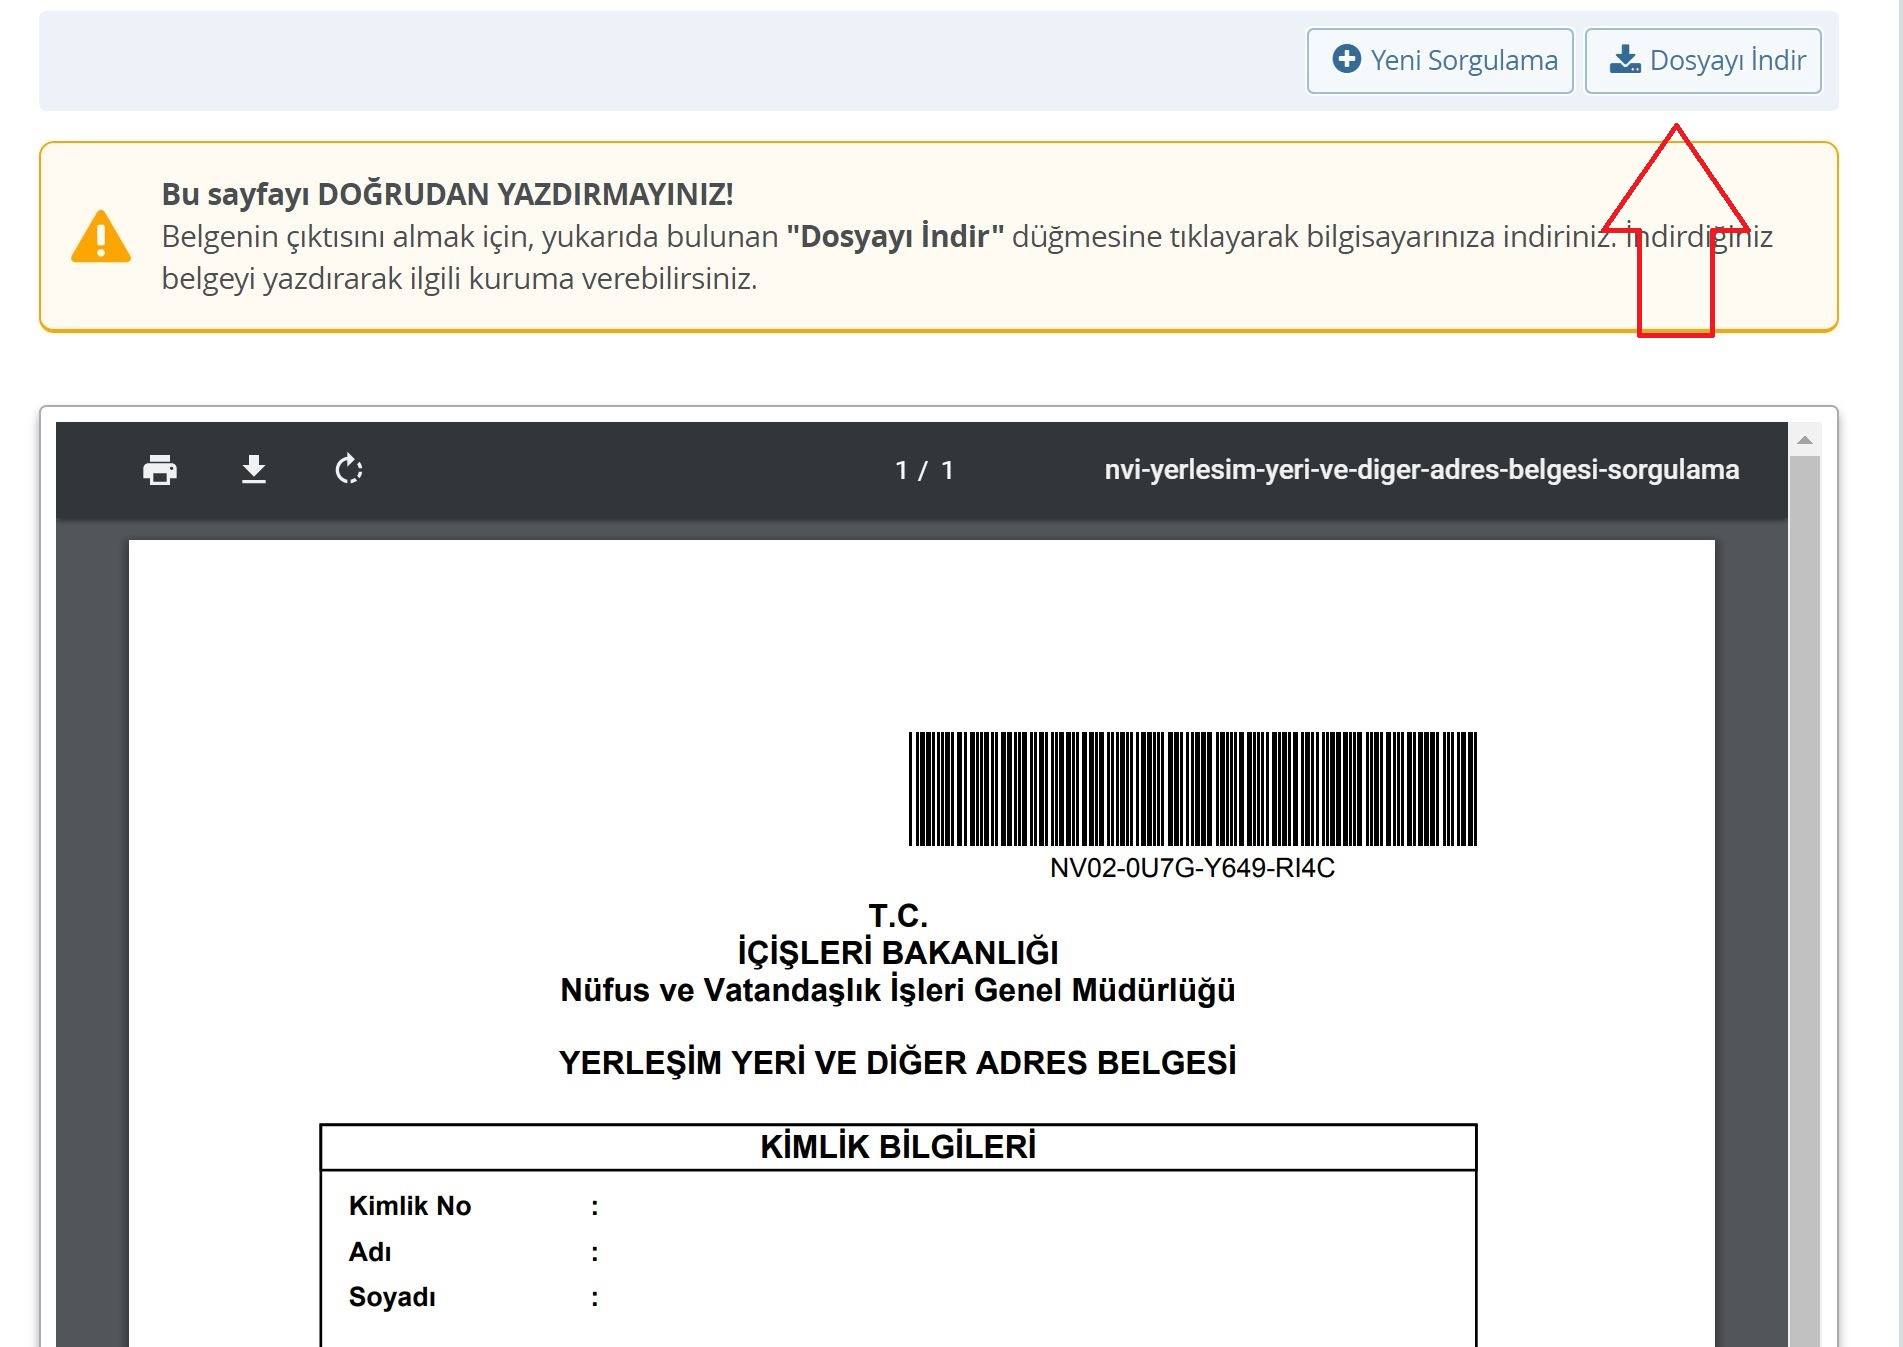Download the file with Dosyayı İndir
Screen dimensions: 1903x1347
coord(1703,61)
